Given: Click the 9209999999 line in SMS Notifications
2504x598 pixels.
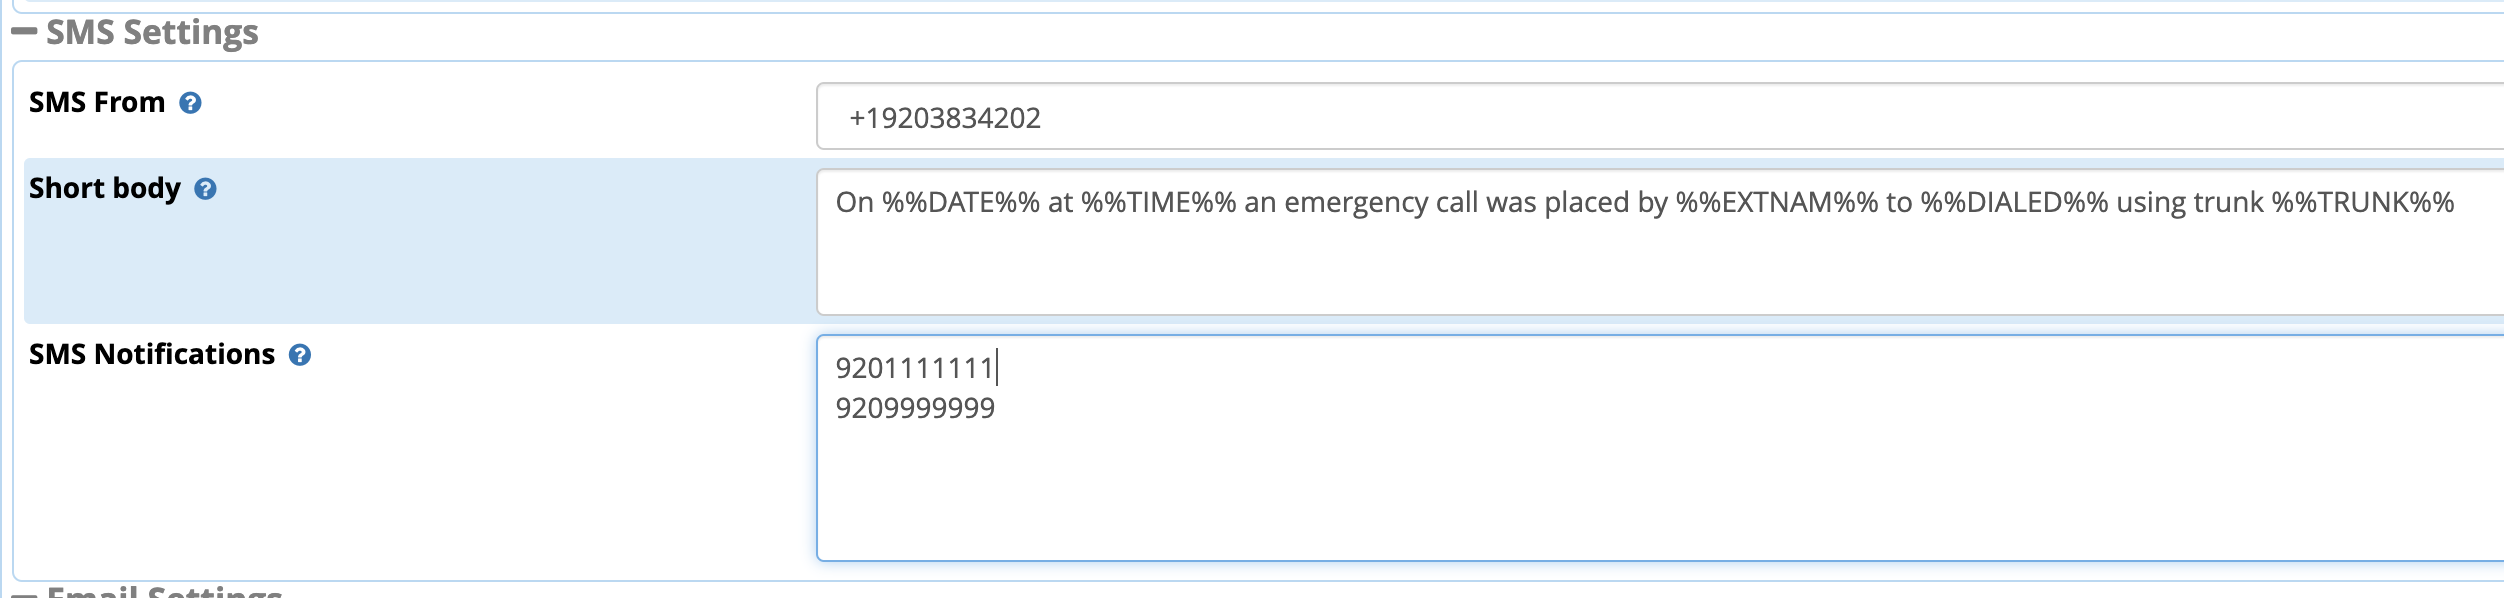Looking at the screenshot, I should pyautogui.click(x=915, y=408).
